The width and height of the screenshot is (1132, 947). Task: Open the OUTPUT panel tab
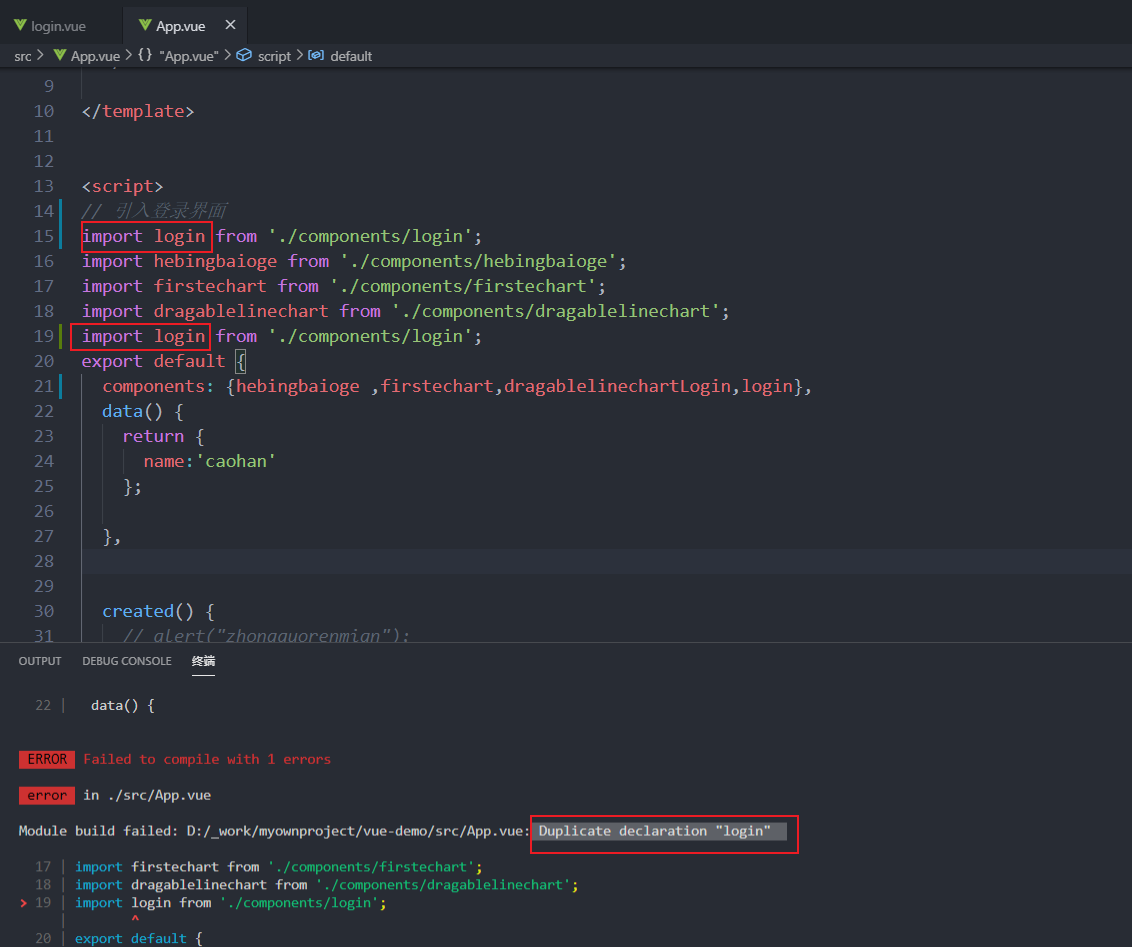click(40, 661)
